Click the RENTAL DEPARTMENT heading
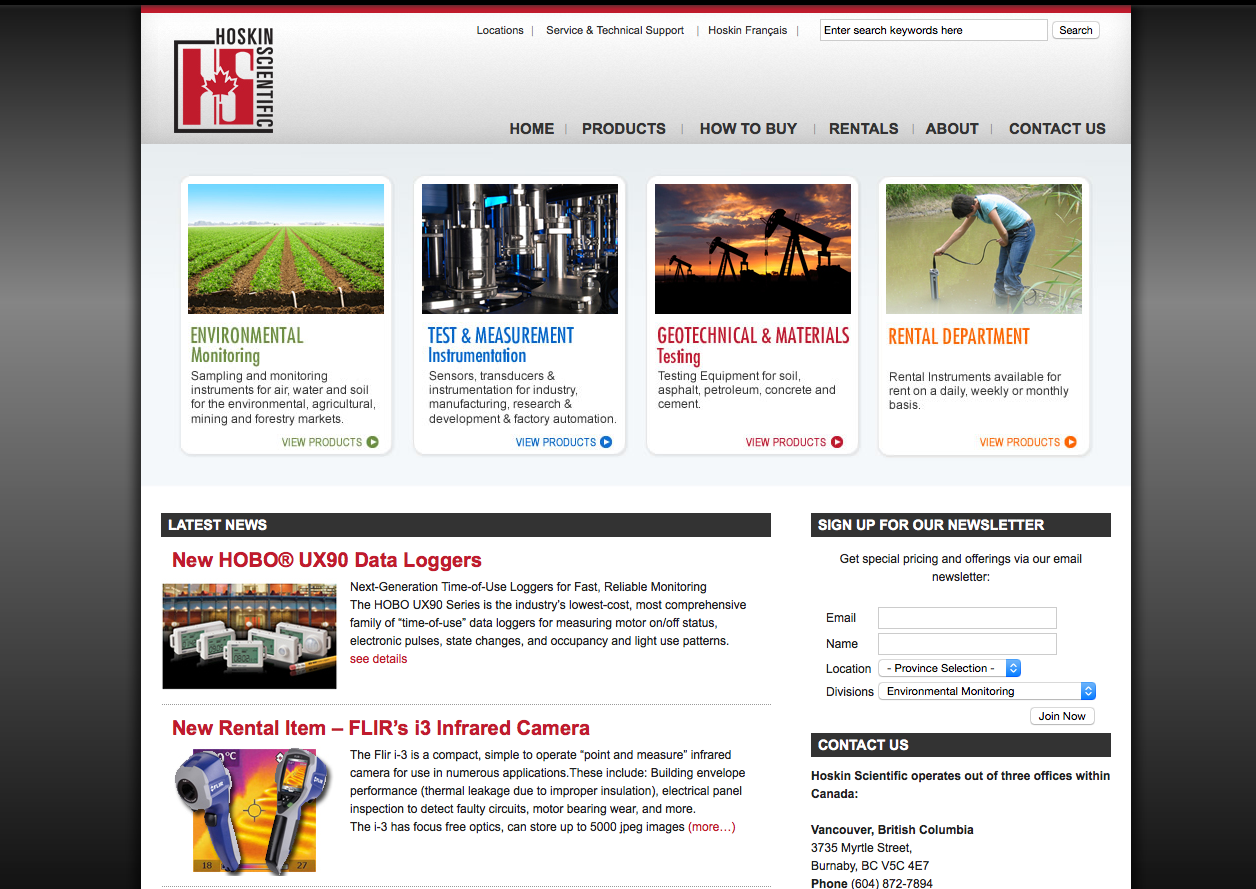The image size is (1256, 889). tap(959, 336)
